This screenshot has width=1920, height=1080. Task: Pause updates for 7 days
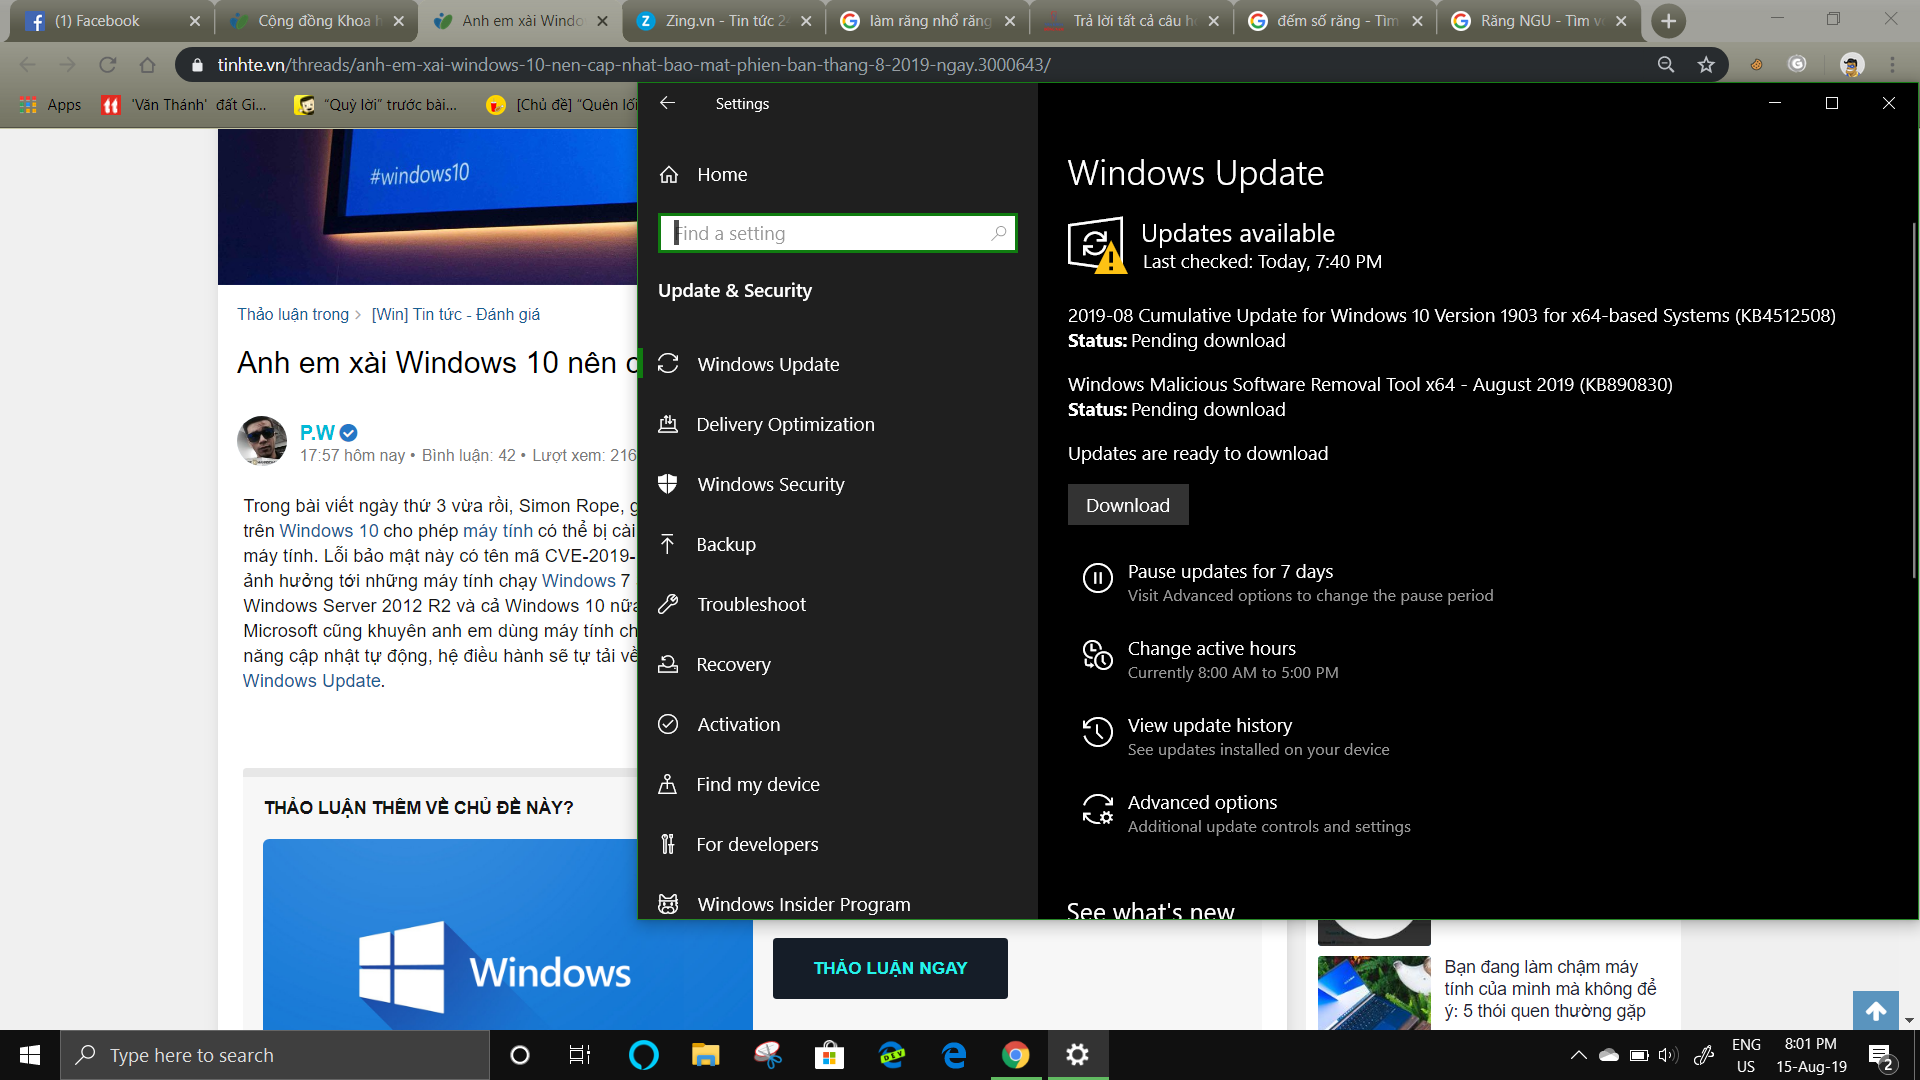click(x=1230, y=571)
